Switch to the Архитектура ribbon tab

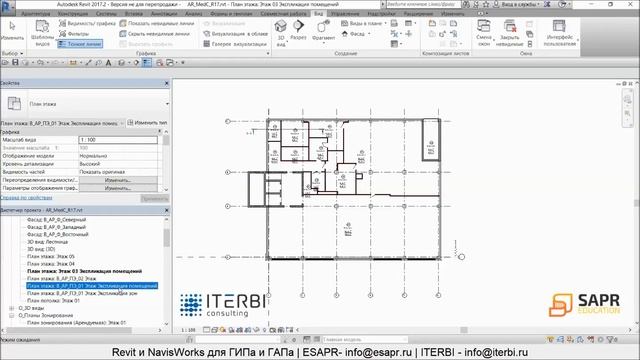[x=36, y=13]
